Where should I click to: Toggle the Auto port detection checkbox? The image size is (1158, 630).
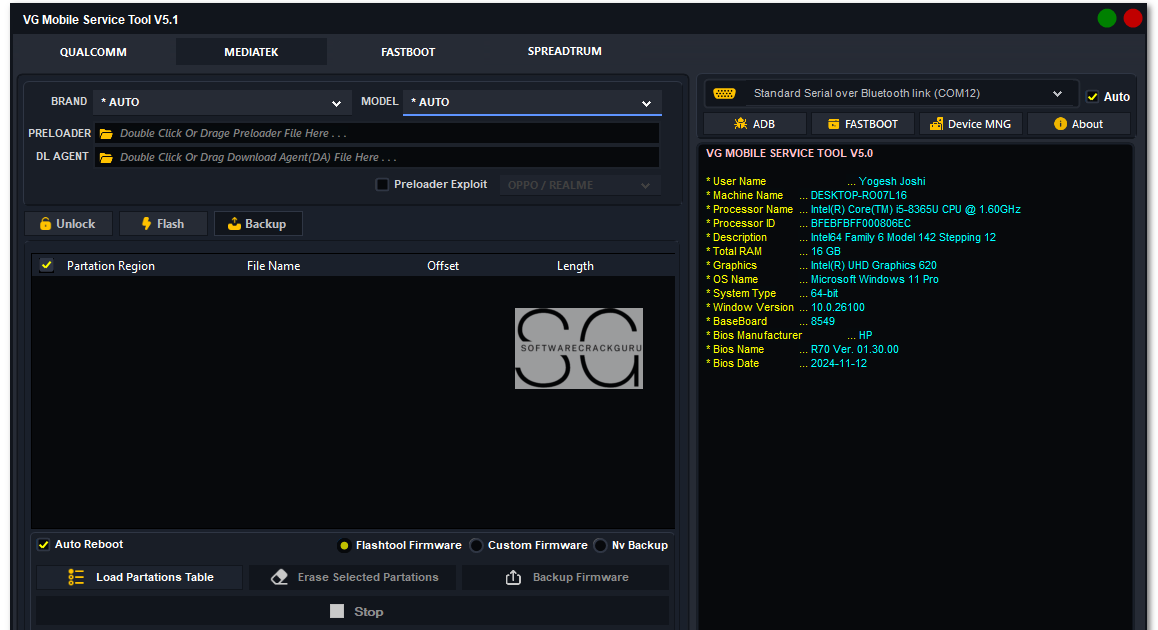click(x=1092, y=97)
